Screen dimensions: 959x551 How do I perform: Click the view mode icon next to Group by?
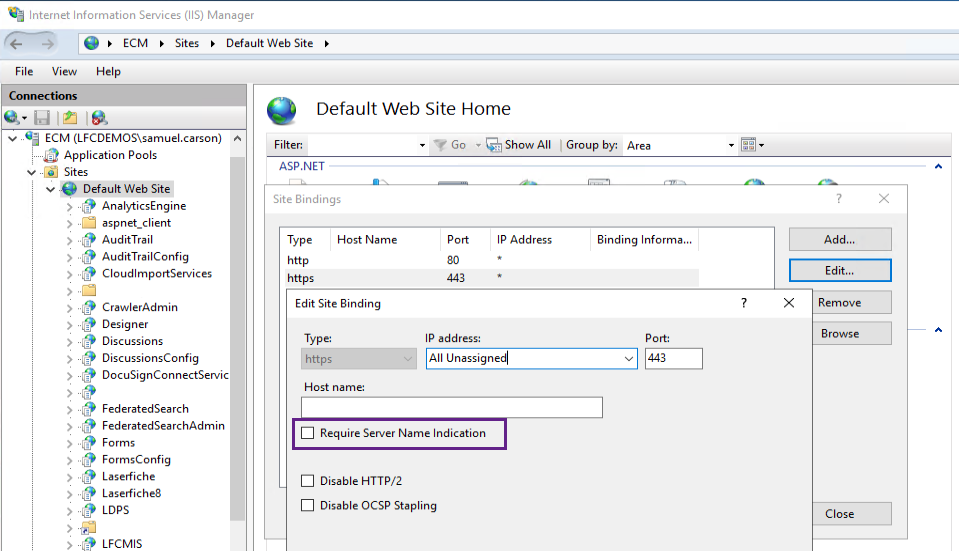click(749, 145)
